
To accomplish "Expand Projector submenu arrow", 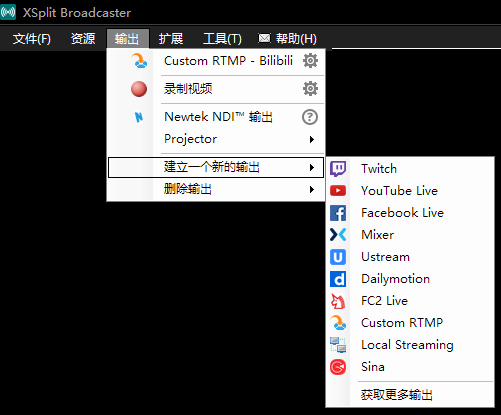I will (312, 139).
